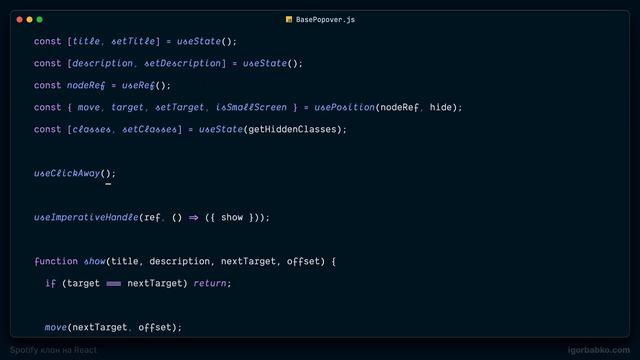Click 'setTarget' in the usePosition destructuring

pyautogui.click(x=180, y=107)
